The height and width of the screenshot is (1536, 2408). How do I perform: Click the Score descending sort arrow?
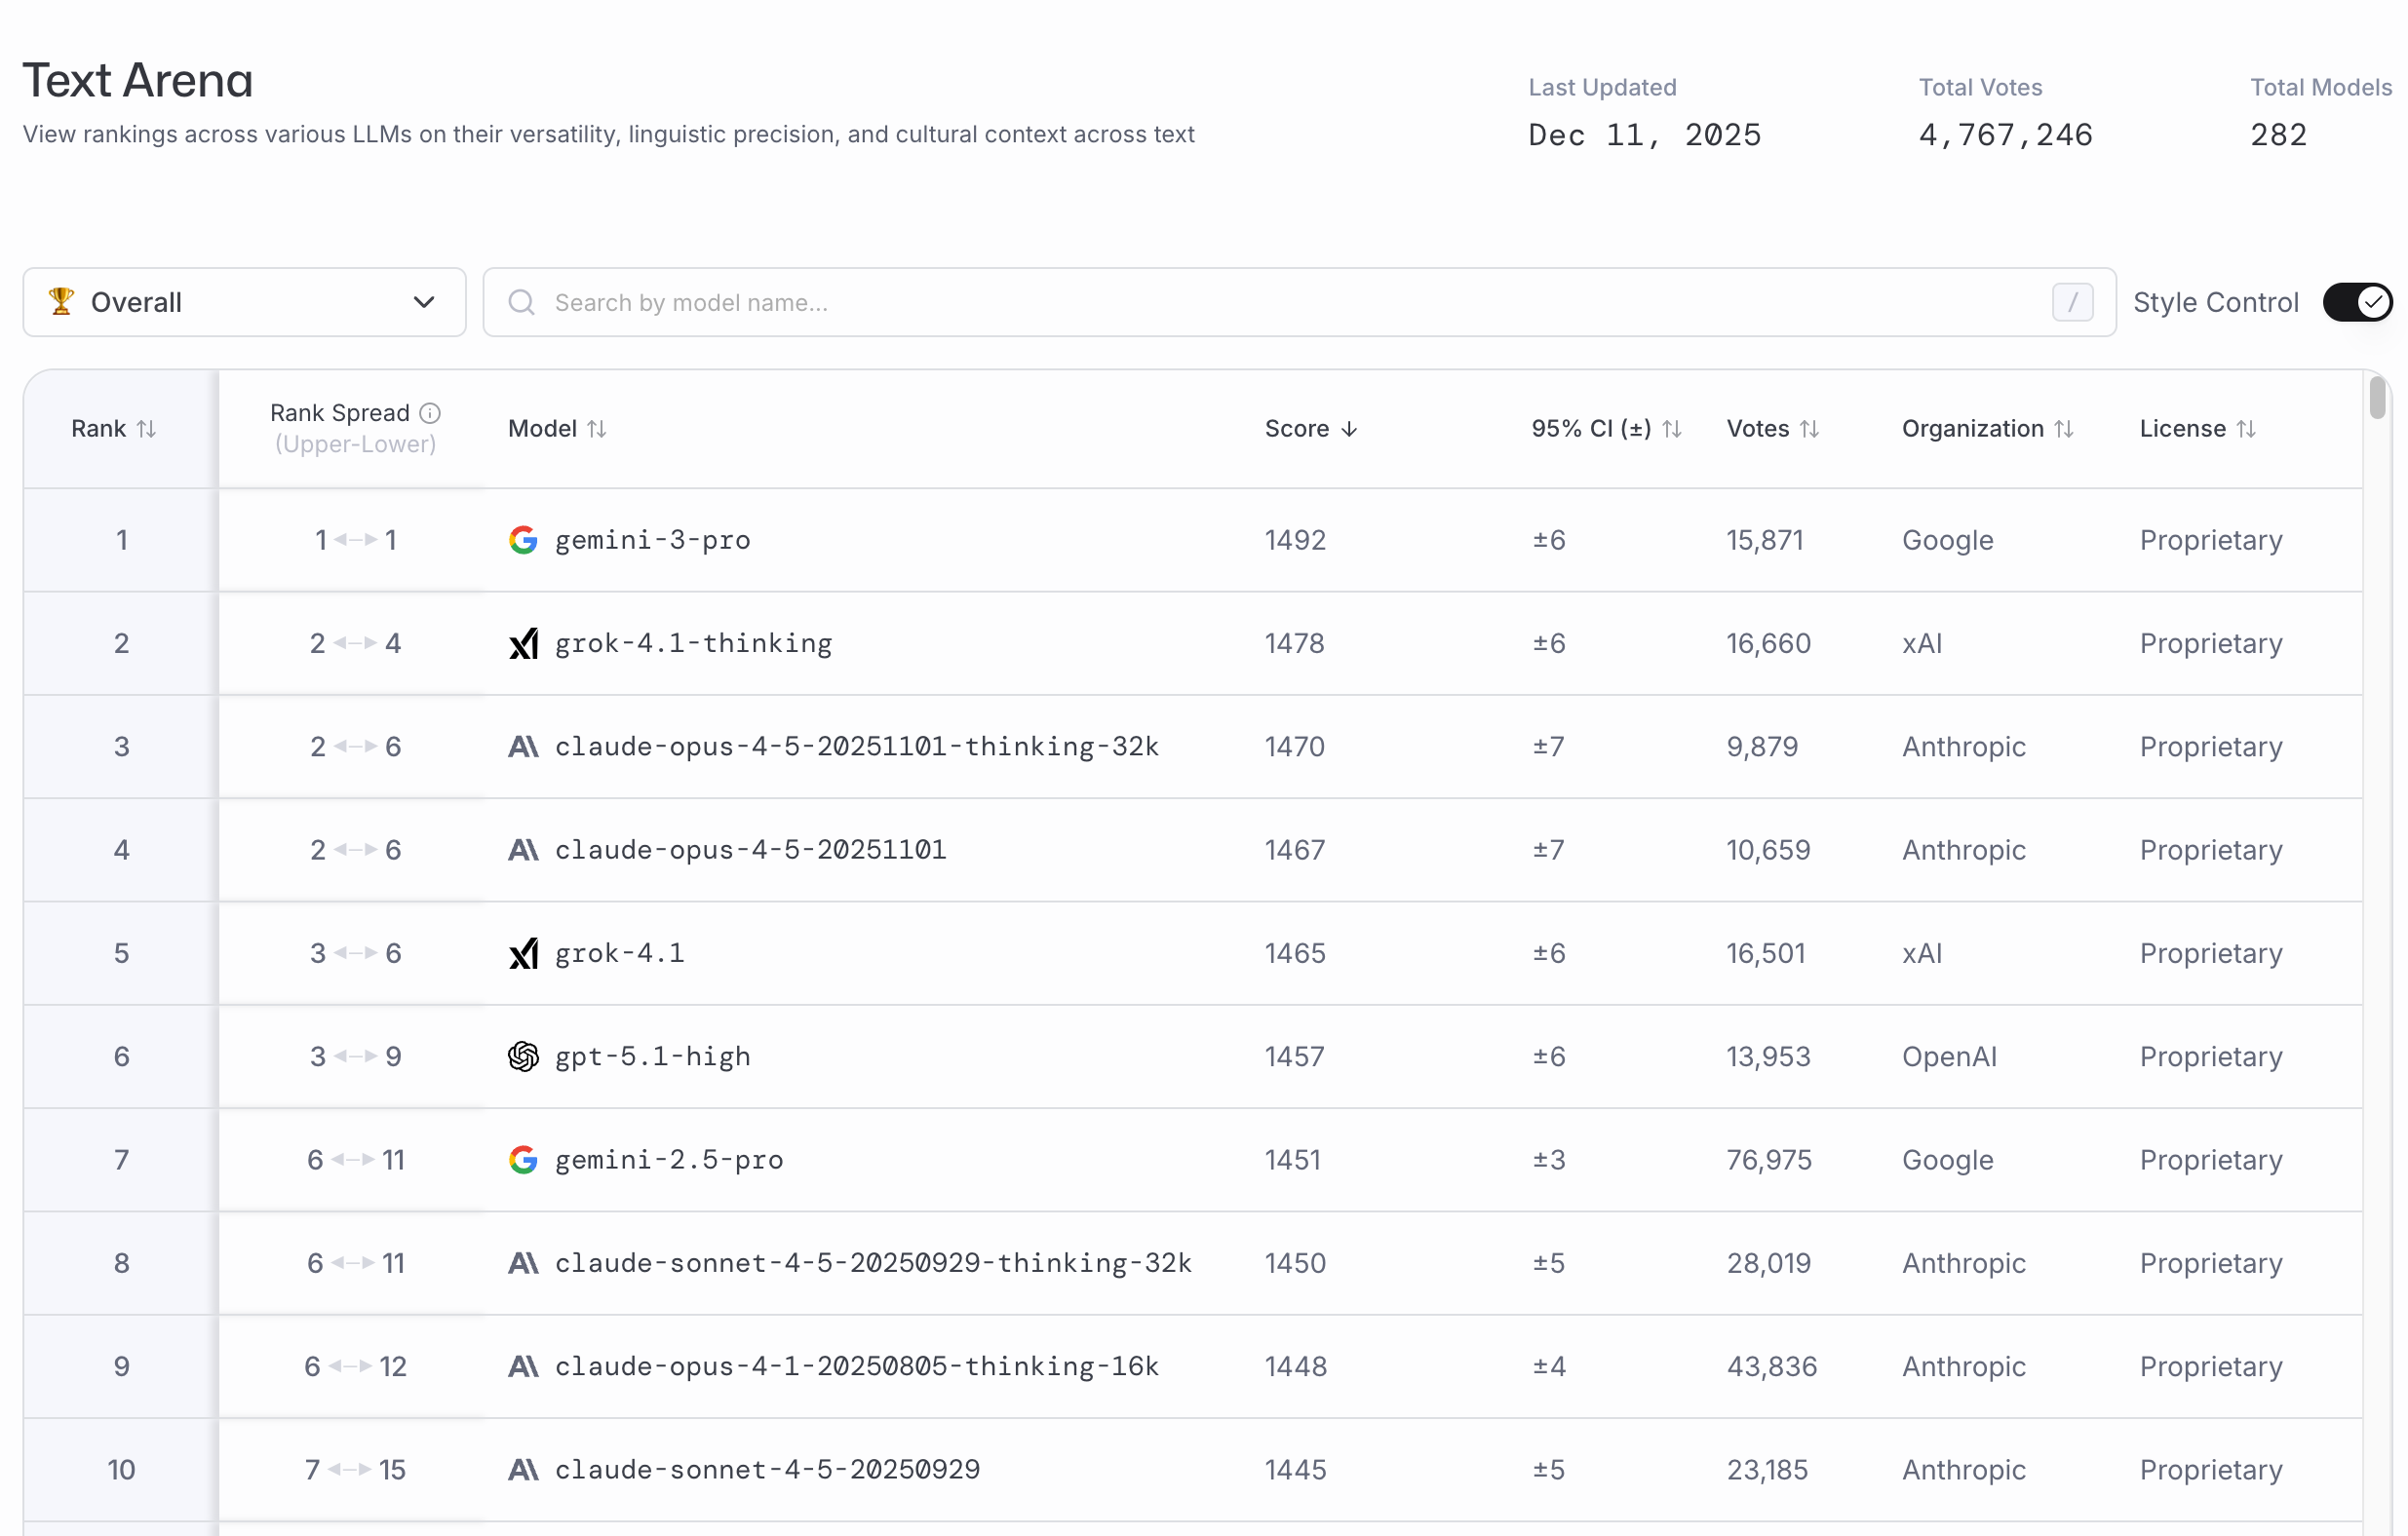1349,429
